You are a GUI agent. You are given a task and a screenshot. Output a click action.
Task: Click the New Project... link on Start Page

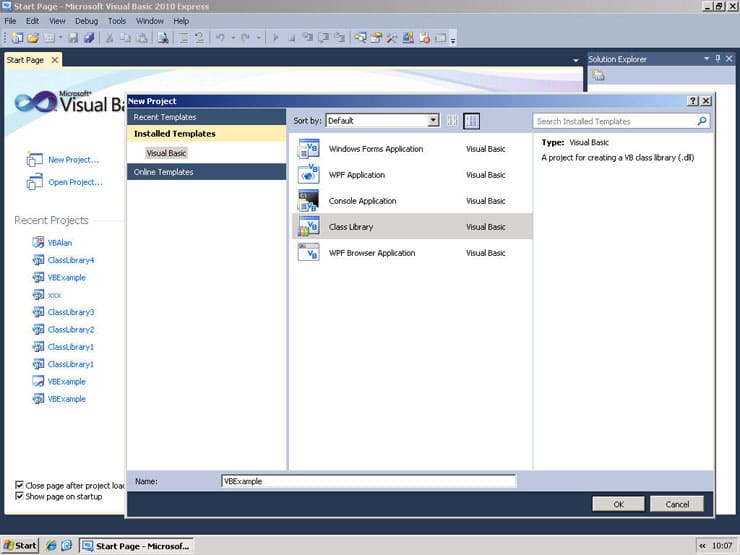coord(73,160)
